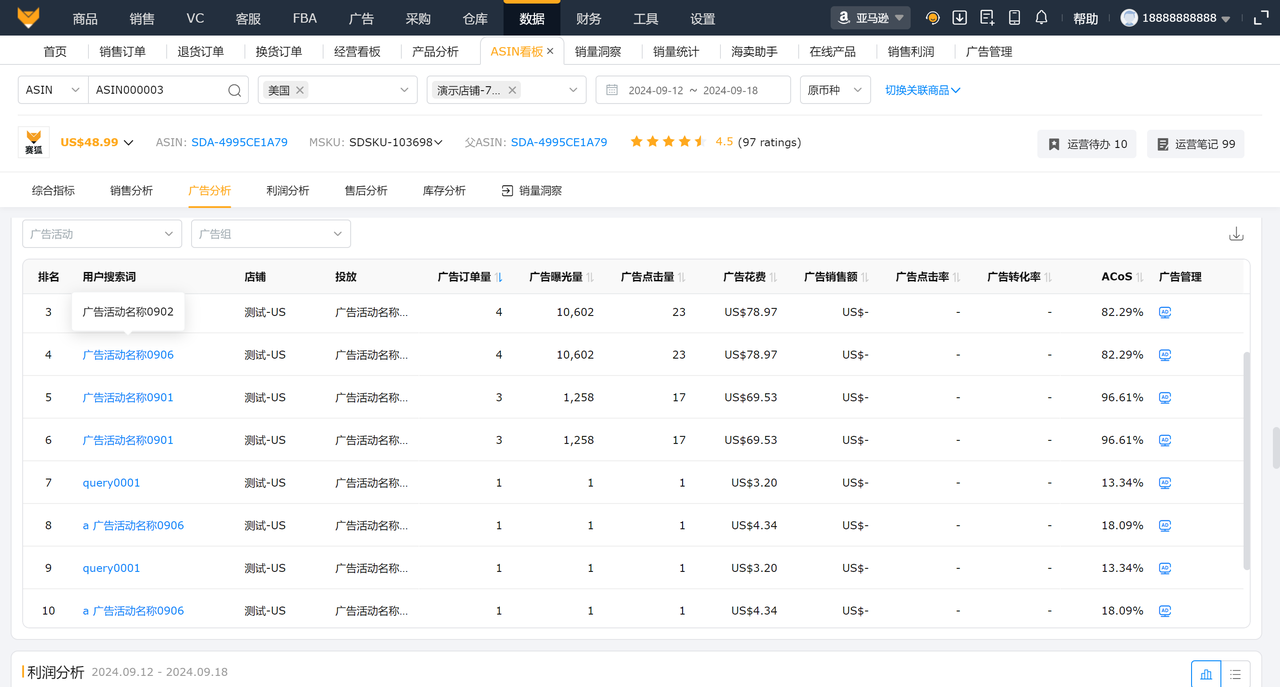Click the customer support headset icon

[x=933, y=18]
